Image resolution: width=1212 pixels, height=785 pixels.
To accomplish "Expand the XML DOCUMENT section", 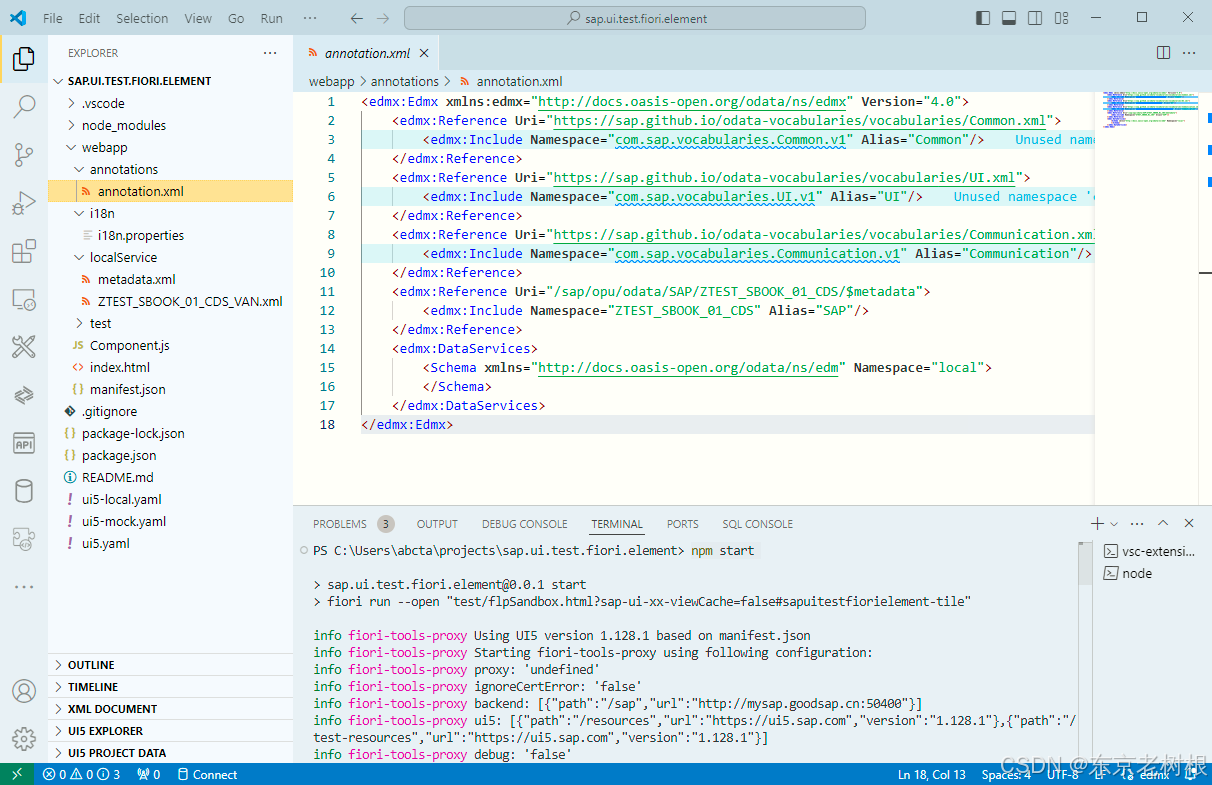I will click(170, 709).
